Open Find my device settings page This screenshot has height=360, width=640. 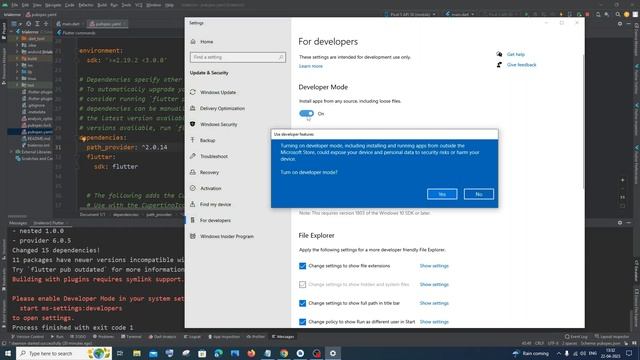[216, 204]
